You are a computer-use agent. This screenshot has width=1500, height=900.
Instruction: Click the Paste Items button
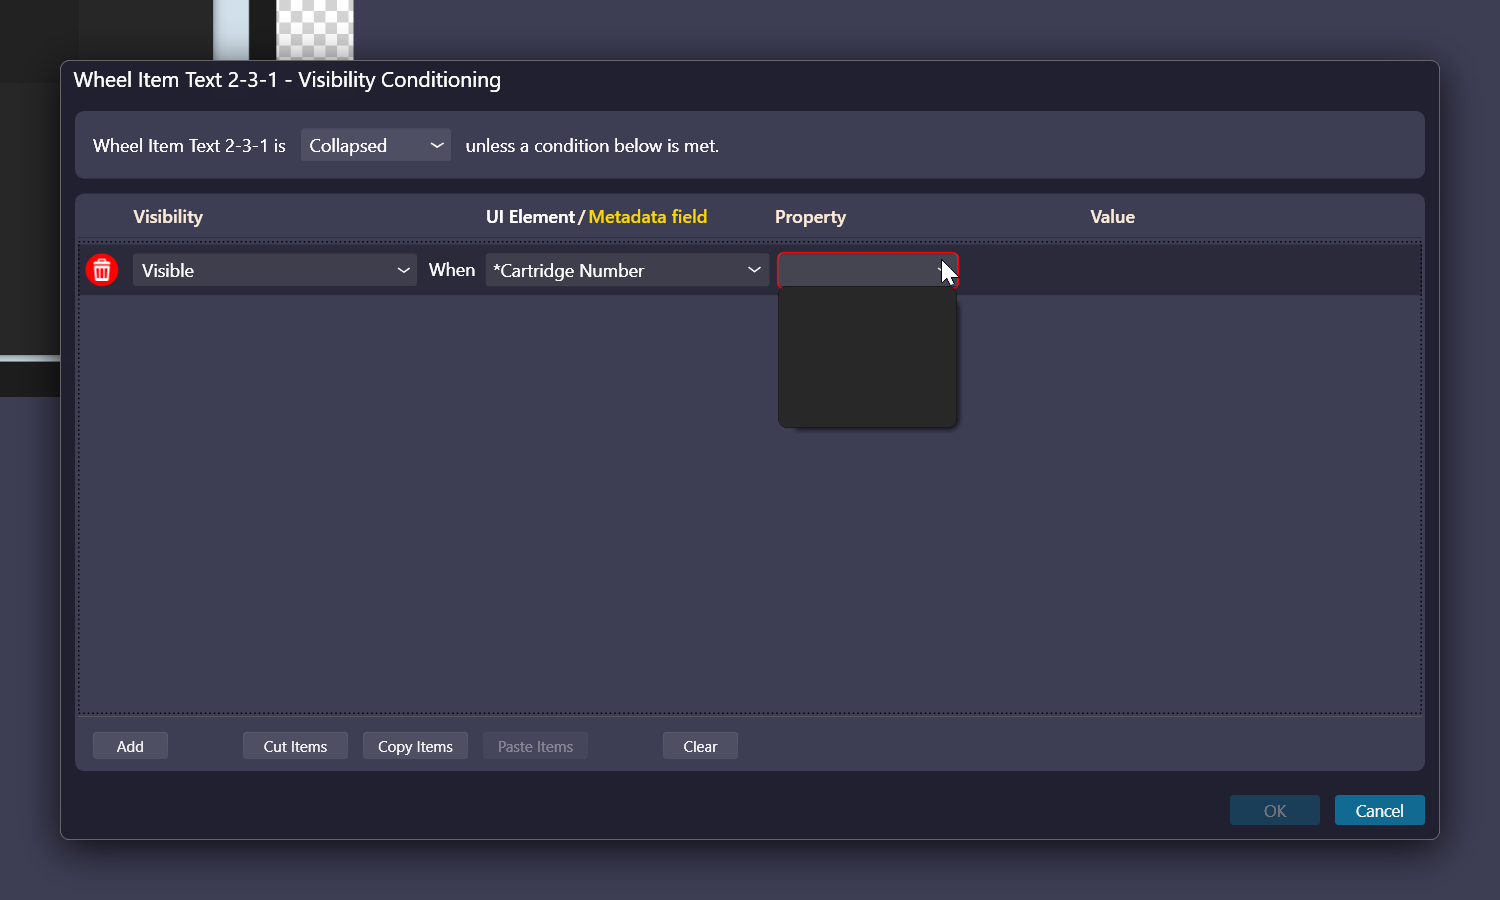click(x=535, y=746)
